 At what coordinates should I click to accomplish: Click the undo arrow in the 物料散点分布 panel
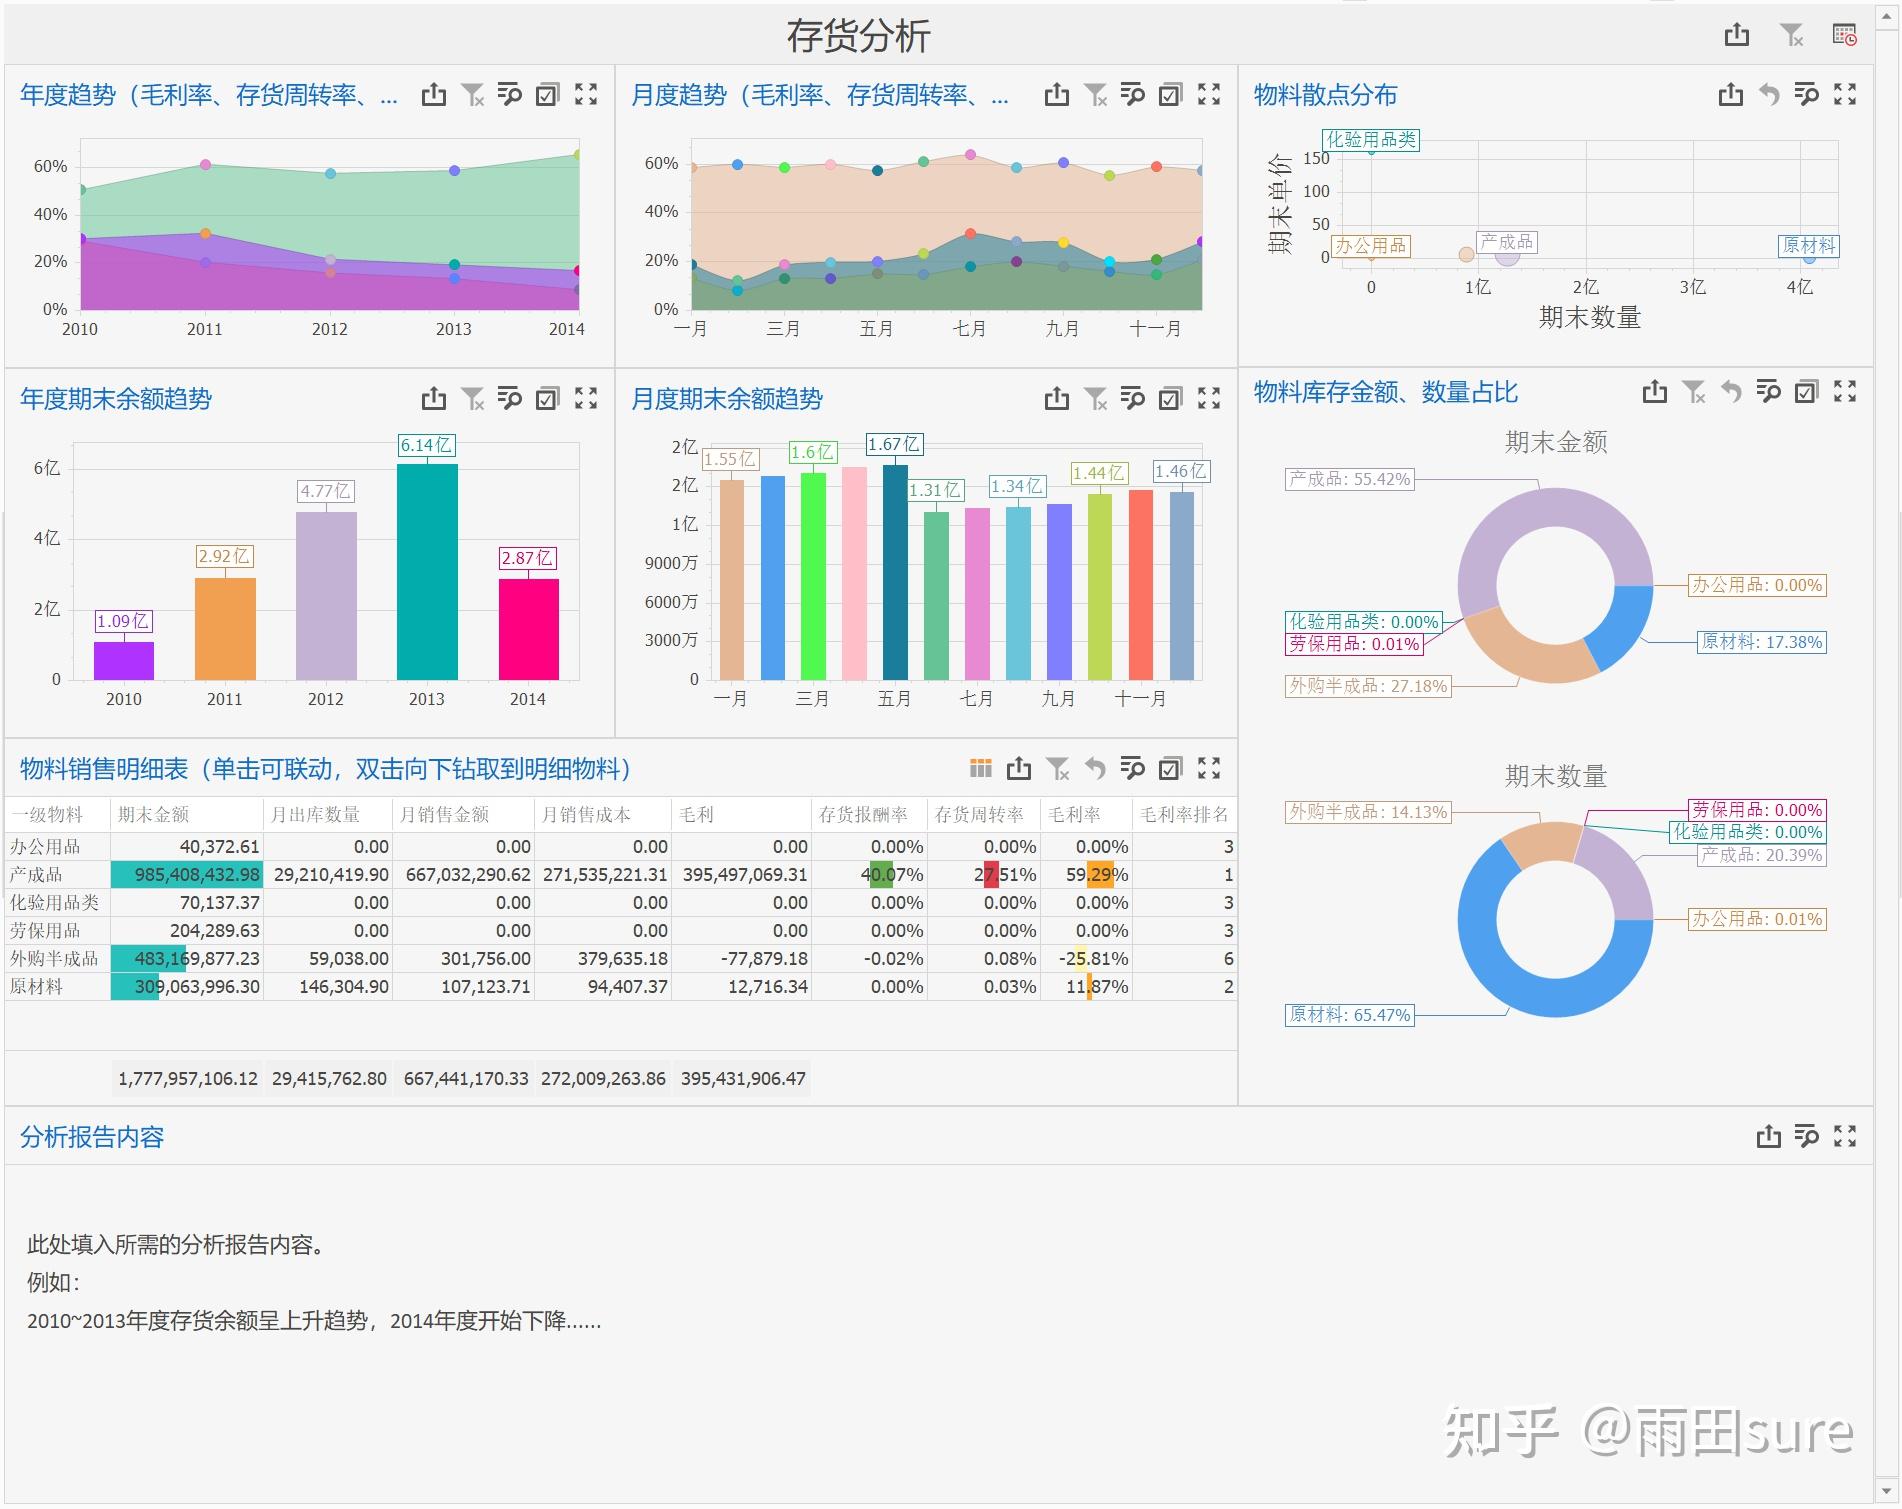pyautogui.click(x=1769, y=95)
